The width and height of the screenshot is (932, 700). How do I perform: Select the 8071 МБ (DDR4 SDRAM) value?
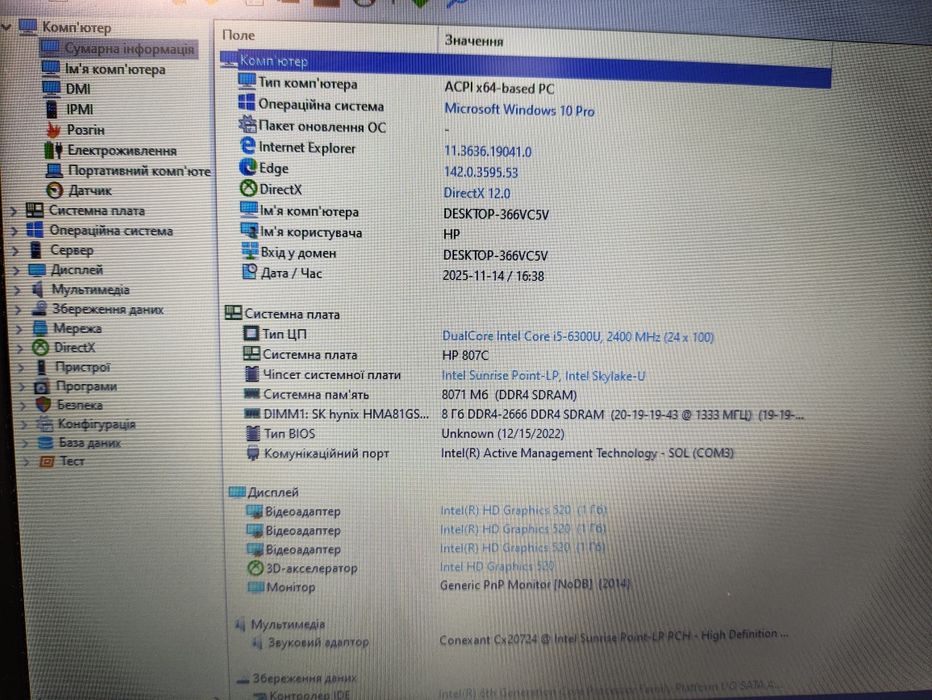(x=509, y=395)
